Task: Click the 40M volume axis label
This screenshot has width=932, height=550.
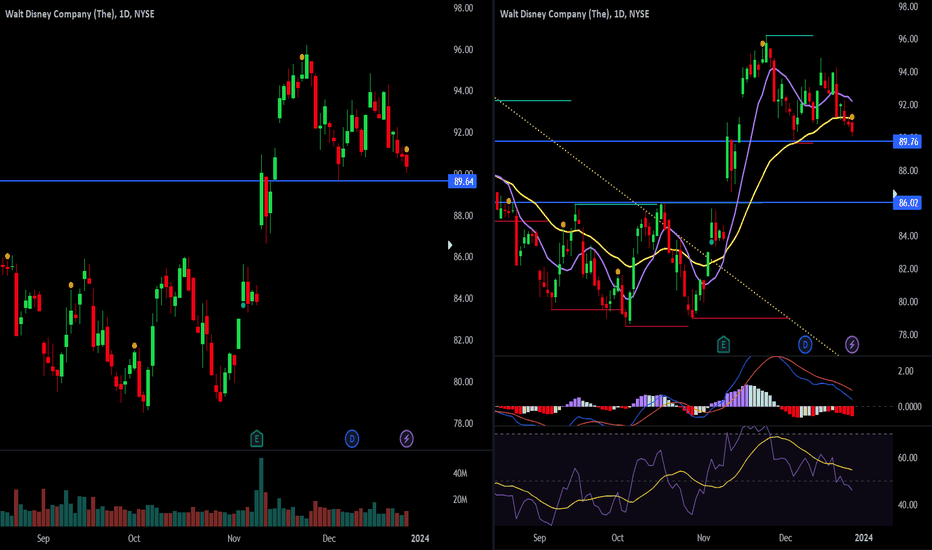Action: pyautogui.click(x=460, y=474)
